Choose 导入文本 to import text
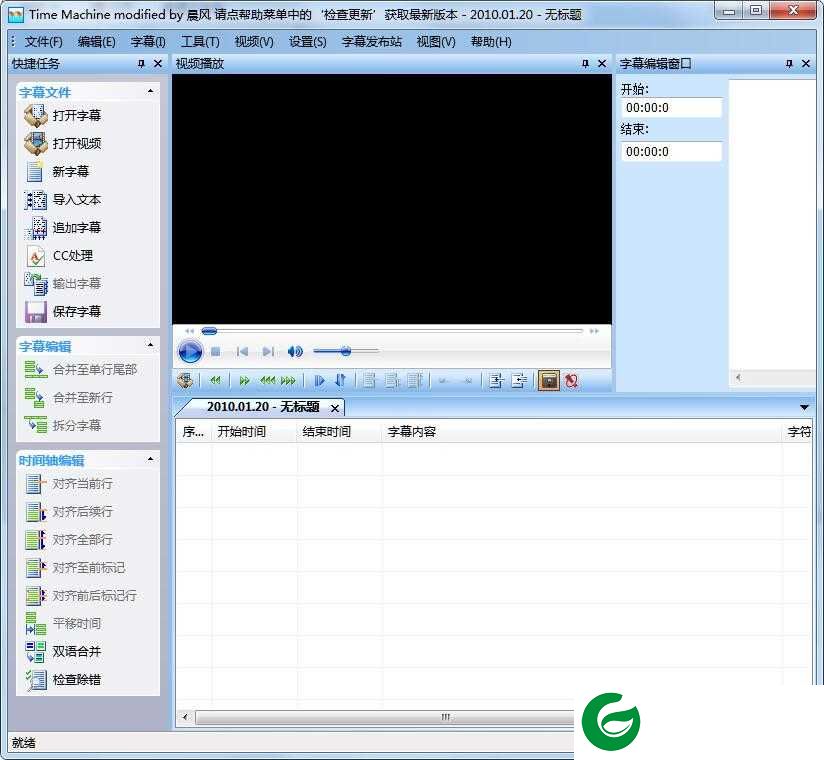Image resolution: width=824 pixels, height=760 pixels. point(62,200)
